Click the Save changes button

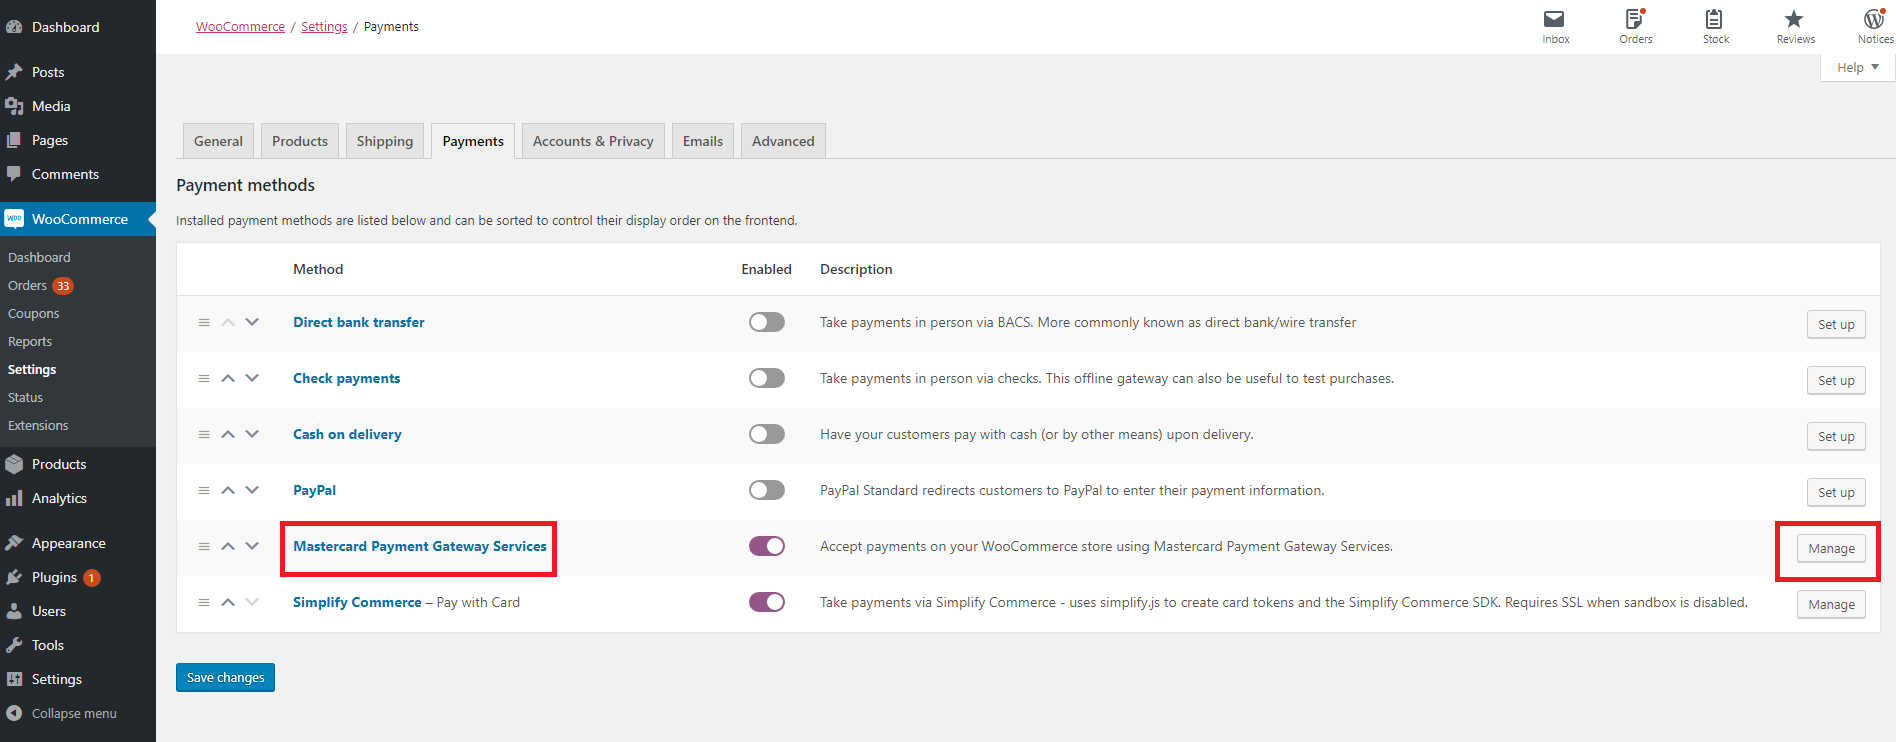[x=225, y=677]
